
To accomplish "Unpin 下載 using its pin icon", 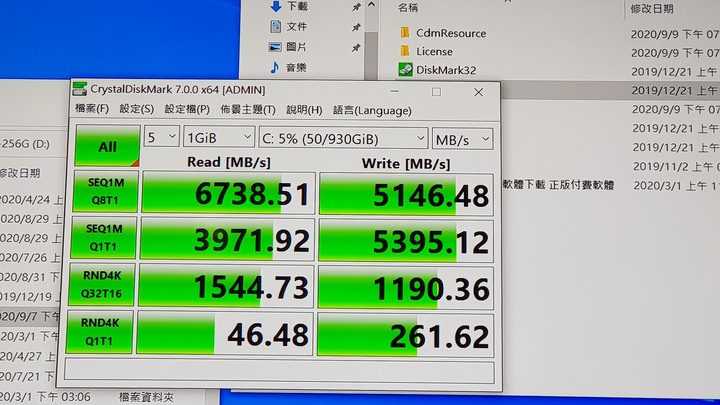I will (x=356, y=7).
